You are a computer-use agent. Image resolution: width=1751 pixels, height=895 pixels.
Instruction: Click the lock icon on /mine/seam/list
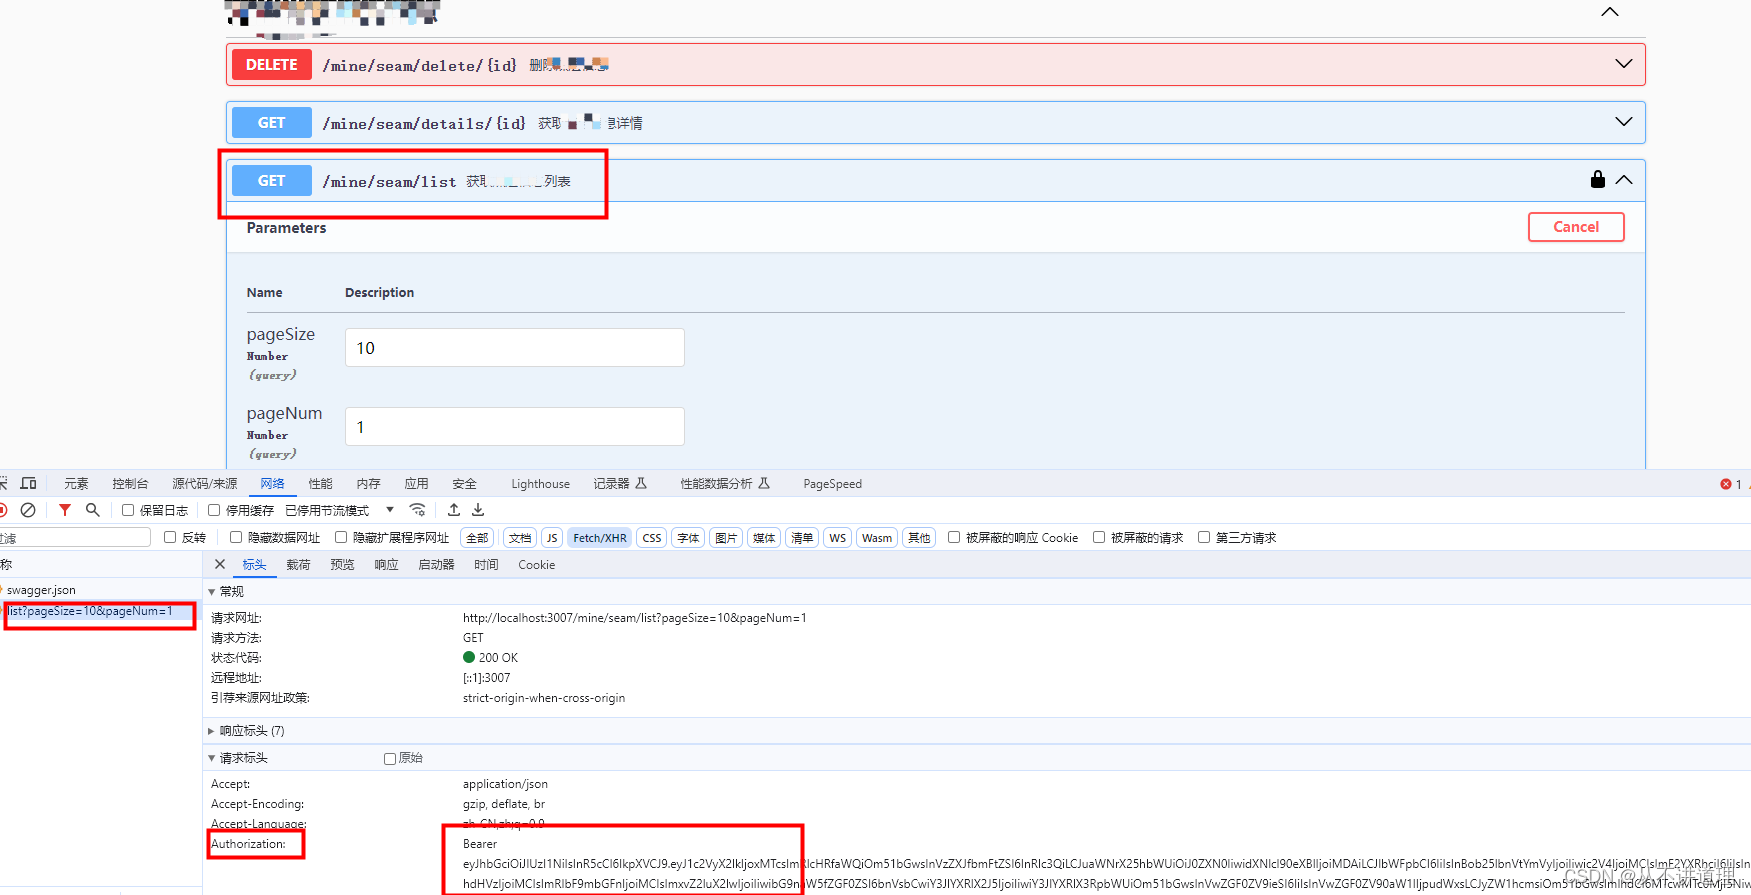point(1598,179)
